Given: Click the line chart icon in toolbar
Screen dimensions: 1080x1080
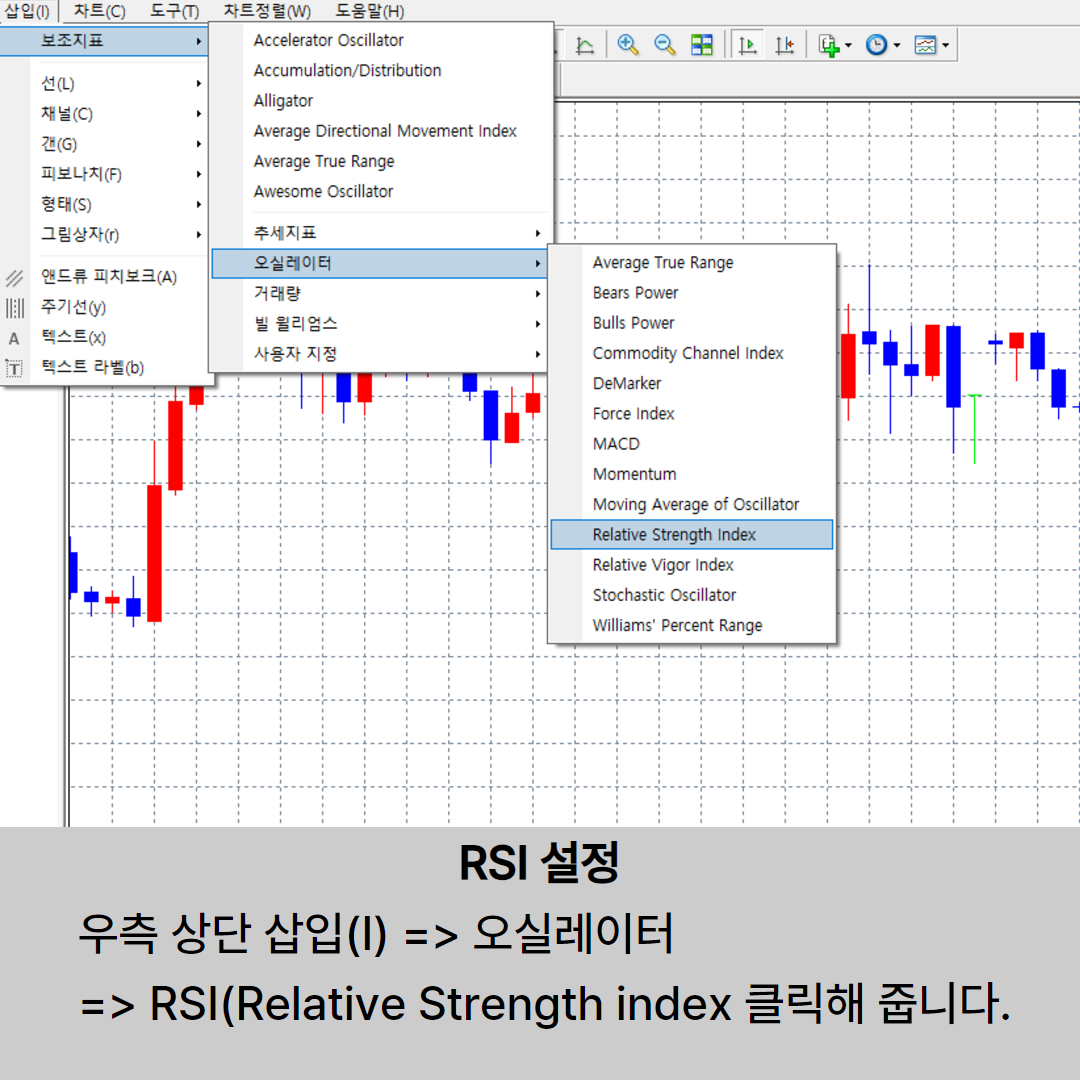Looking at the screenshot, I should pyautogui.click(x=585, y=45).
